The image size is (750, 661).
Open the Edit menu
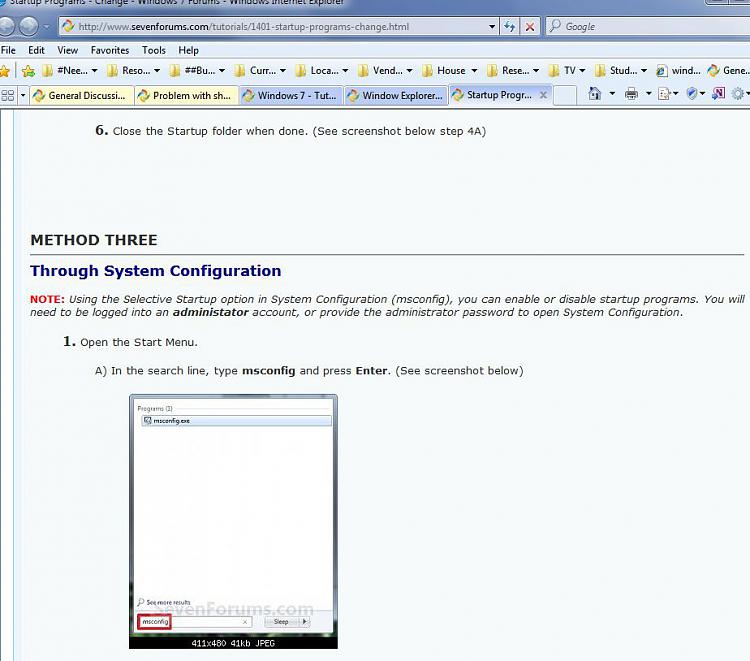click(36, 50)
